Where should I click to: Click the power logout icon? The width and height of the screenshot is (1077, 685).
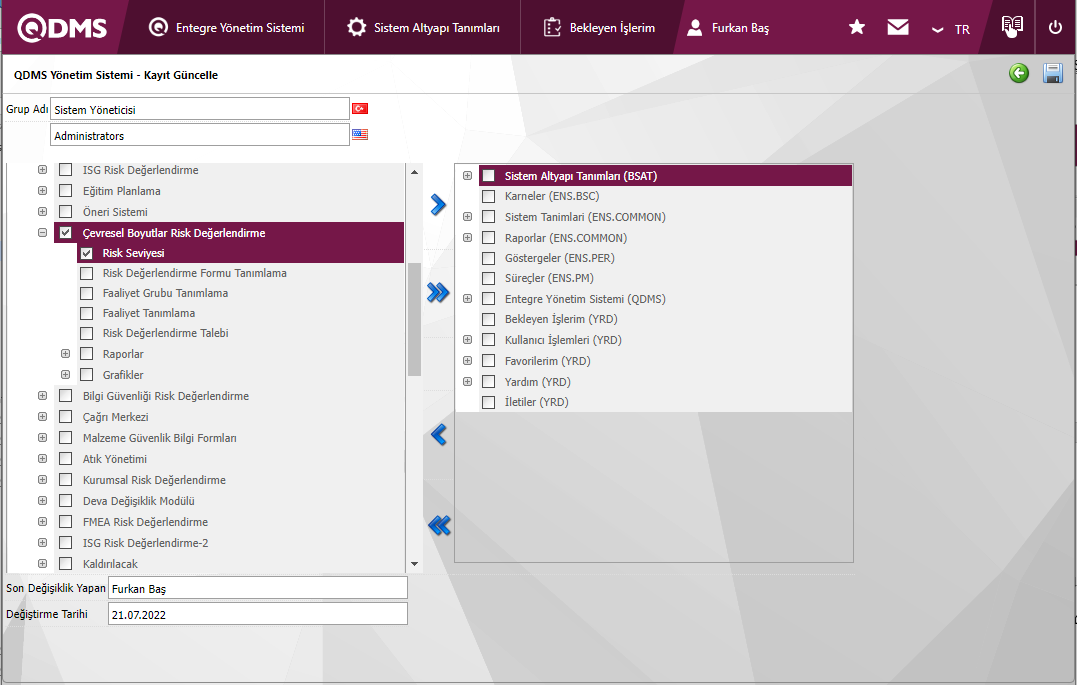click(1055, 28)
